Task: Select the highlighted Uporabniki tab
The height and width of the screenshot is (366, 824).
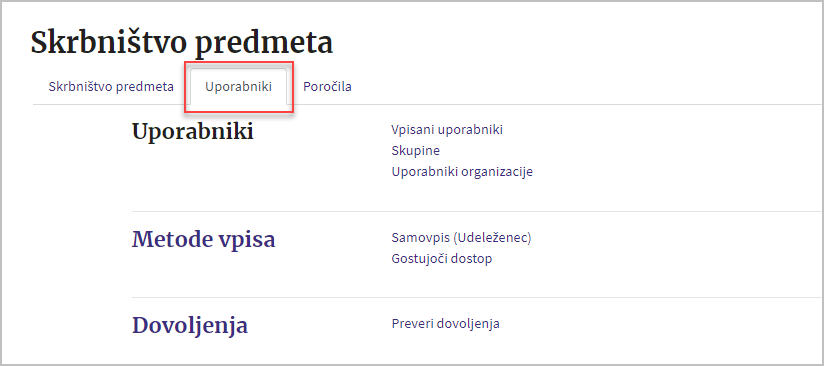Action: (239, 87)
